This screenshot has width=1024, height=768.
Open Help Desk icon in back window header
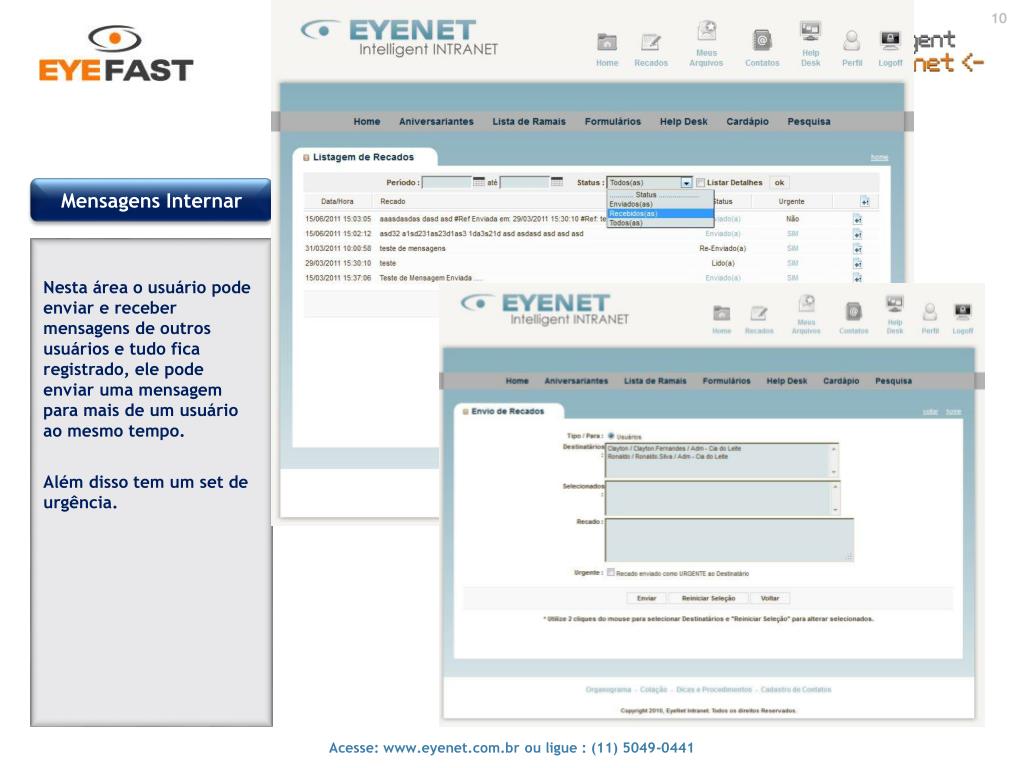tap(810, 43)
